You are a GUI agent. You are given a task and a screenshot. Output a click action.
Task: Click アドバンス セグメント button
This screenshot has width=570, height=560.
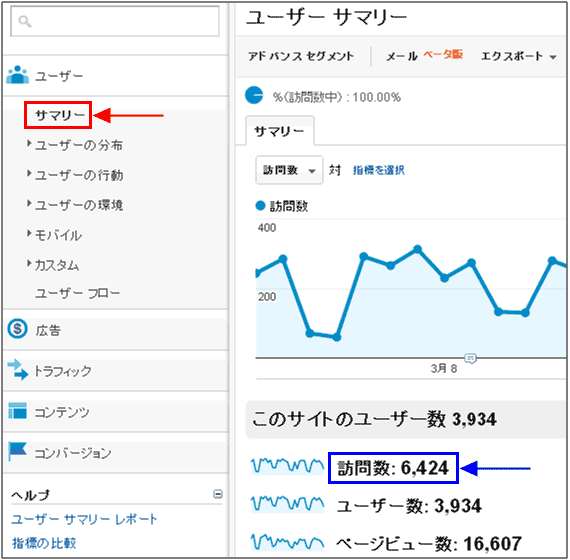pos(301,56)
